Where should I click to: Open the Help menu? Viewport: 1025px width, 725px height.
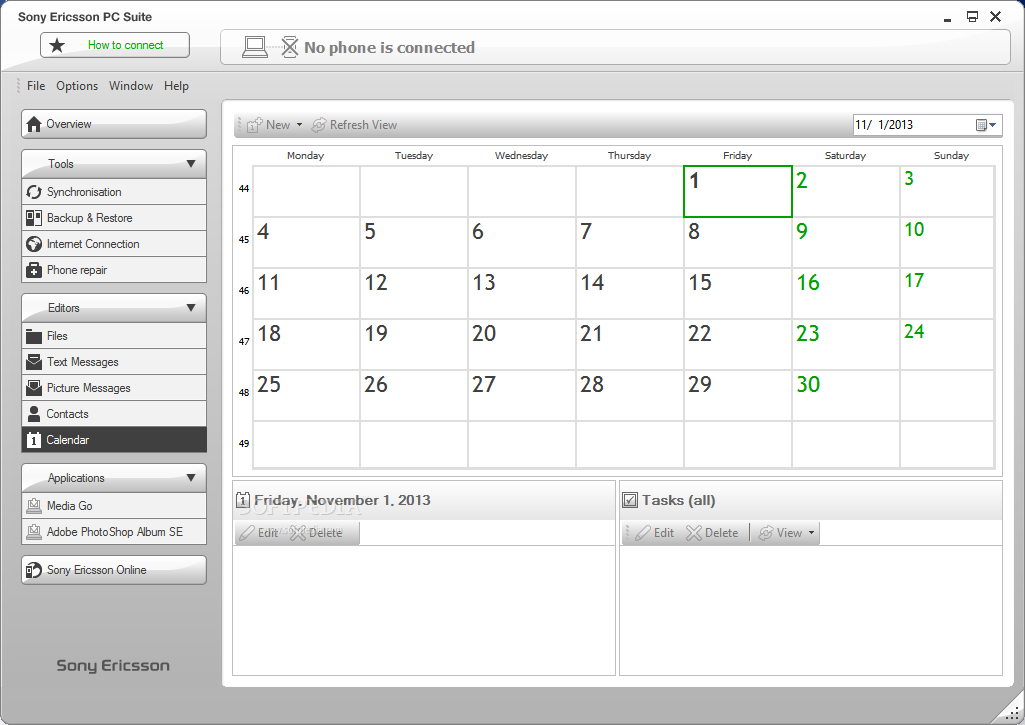pyautogui.click(x=176, y=86)
